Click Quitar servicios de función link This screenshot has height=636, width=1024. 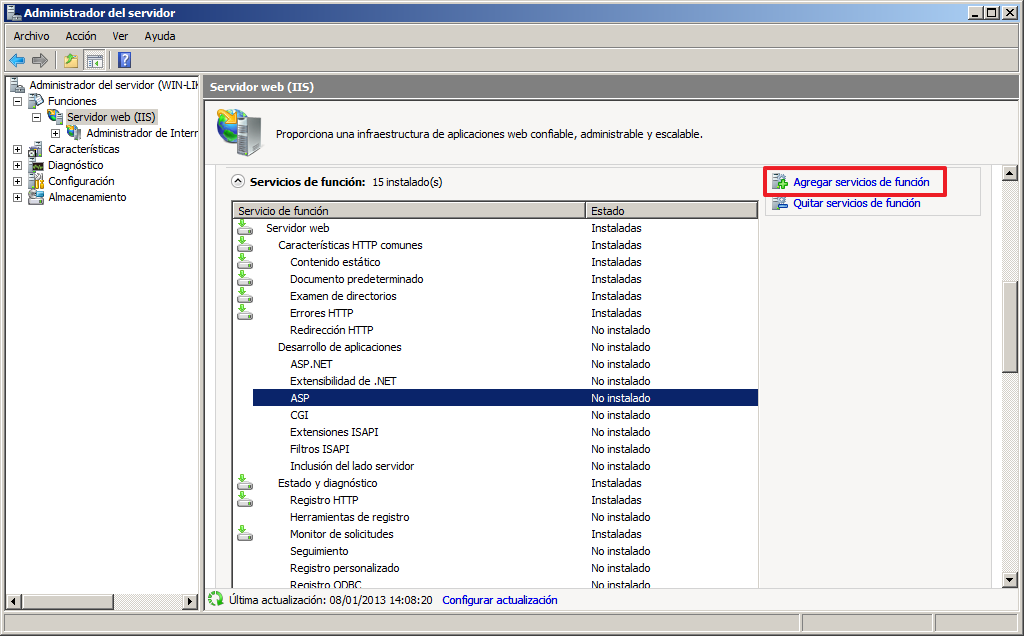coord(856,203)
